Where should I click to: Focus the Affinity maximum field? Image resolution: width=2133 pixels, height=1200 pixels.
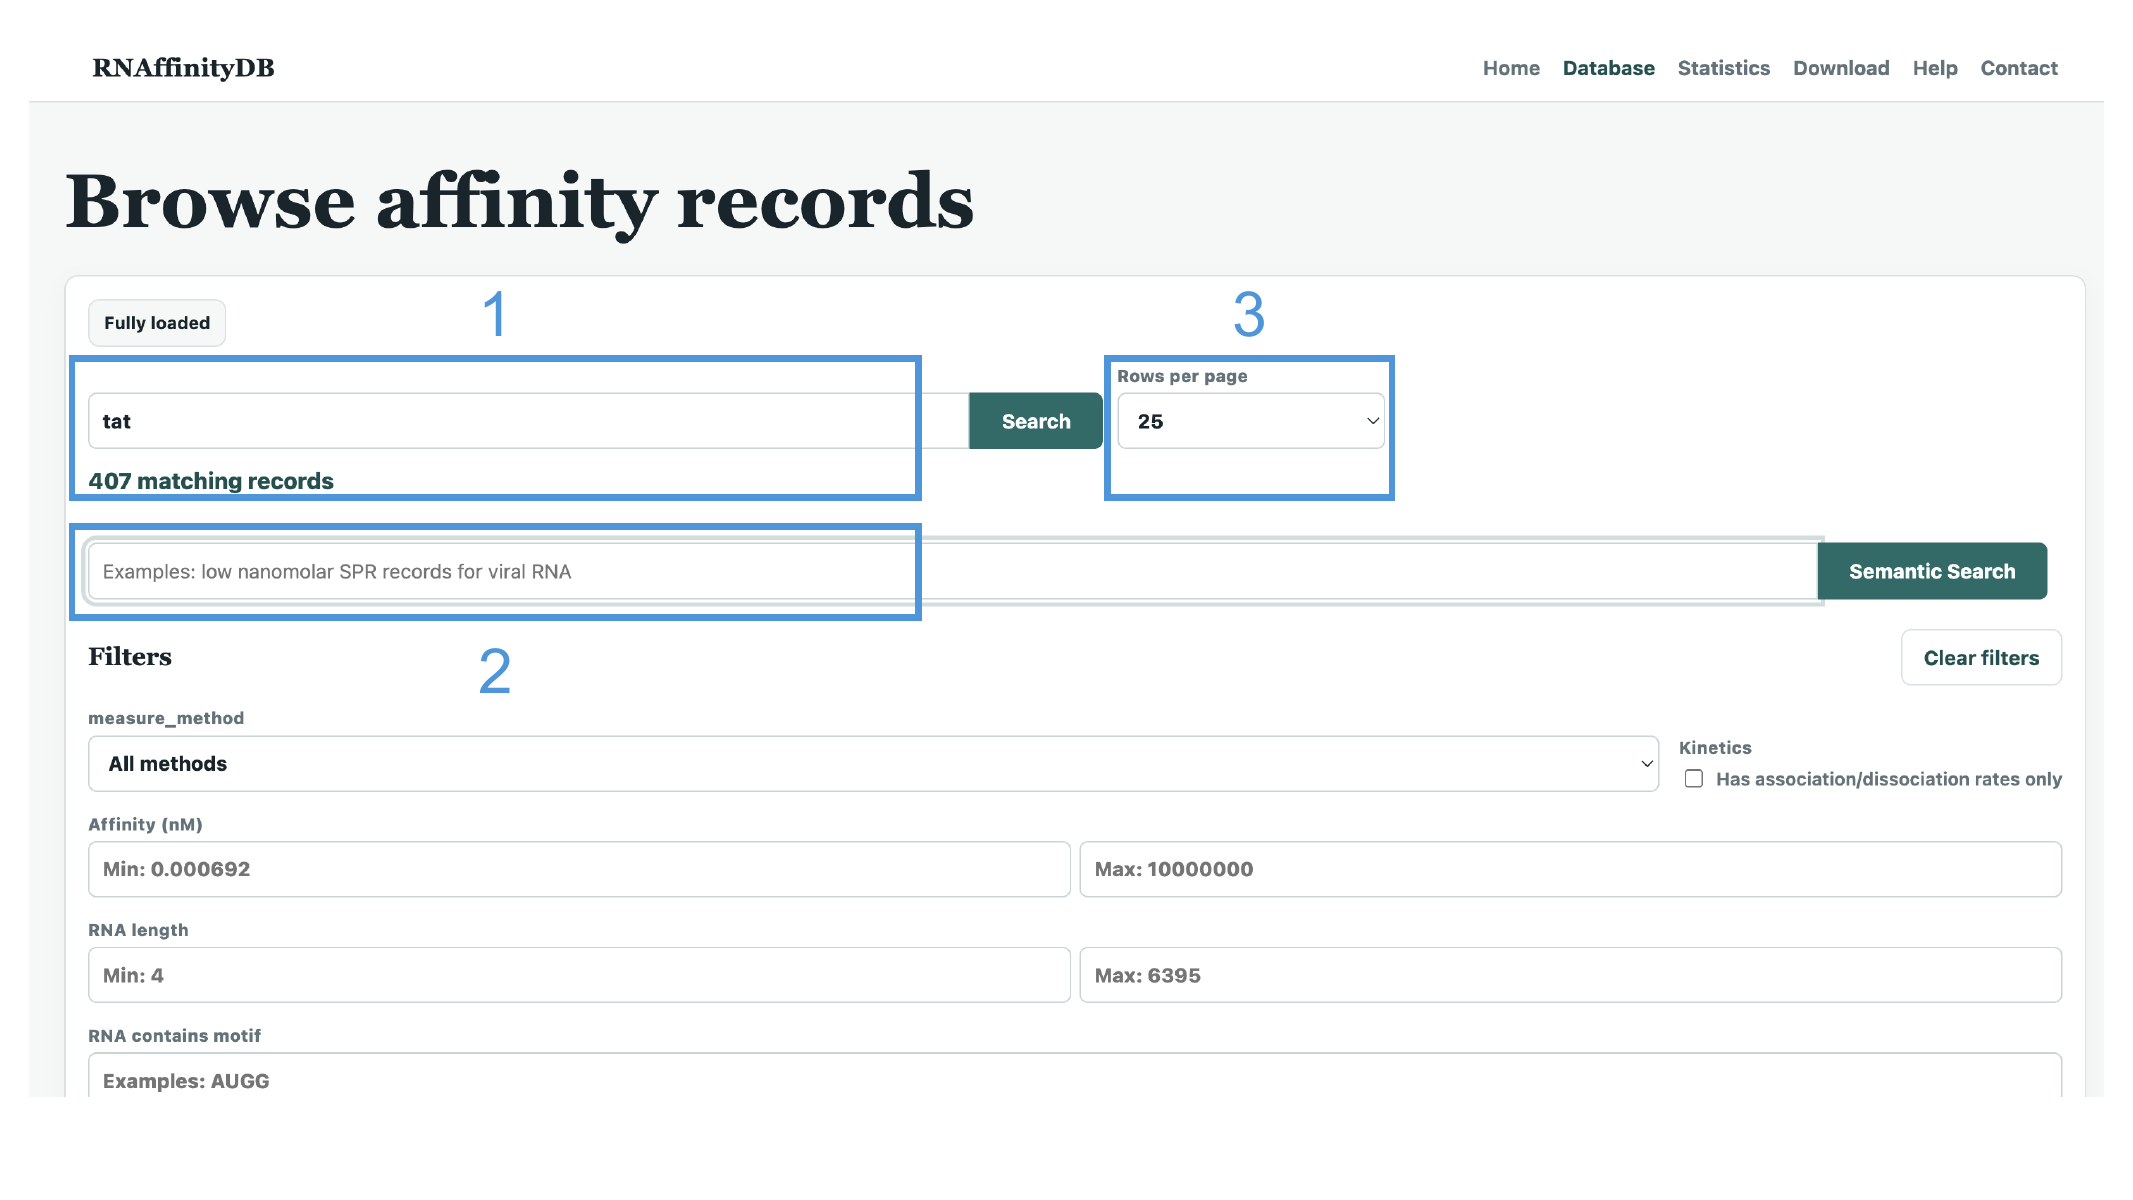[x=1570, y=869]
